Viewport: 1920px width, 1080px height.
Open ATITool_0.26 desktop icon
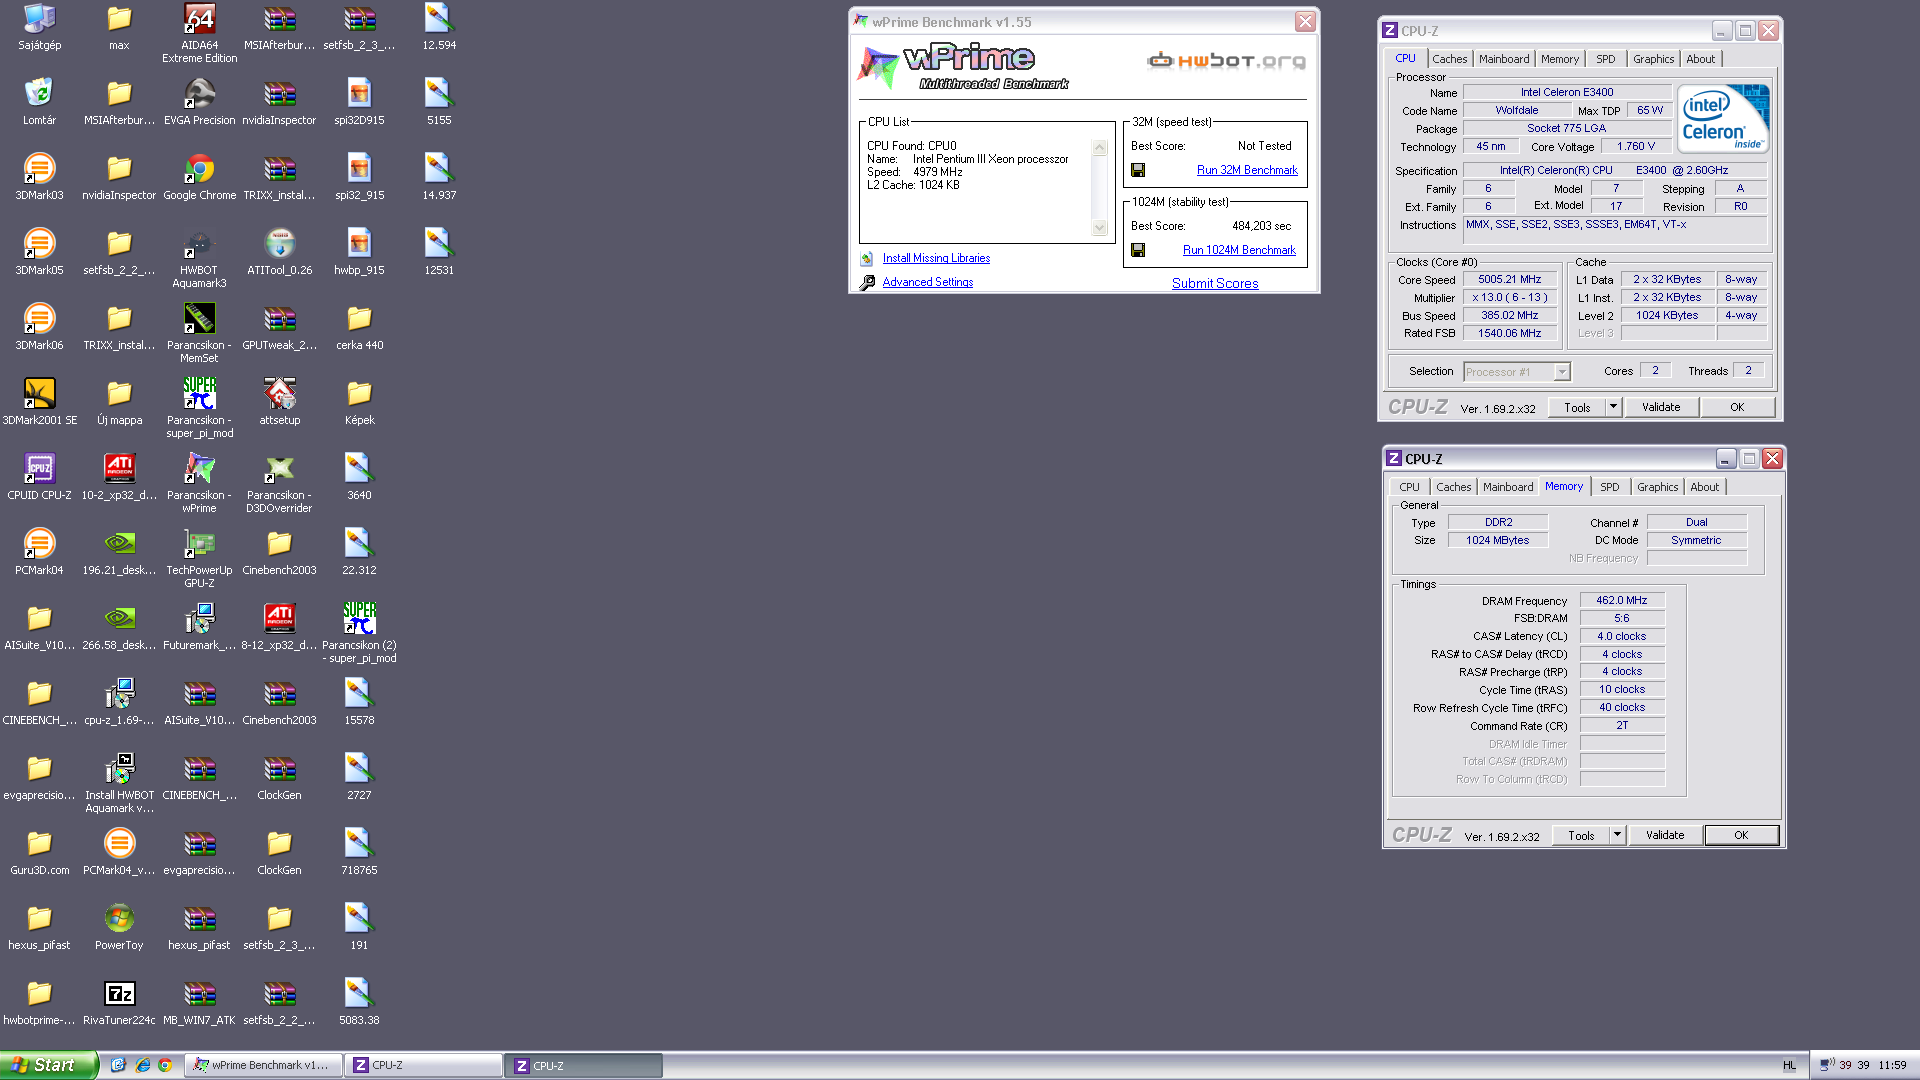tap(279, 243)
